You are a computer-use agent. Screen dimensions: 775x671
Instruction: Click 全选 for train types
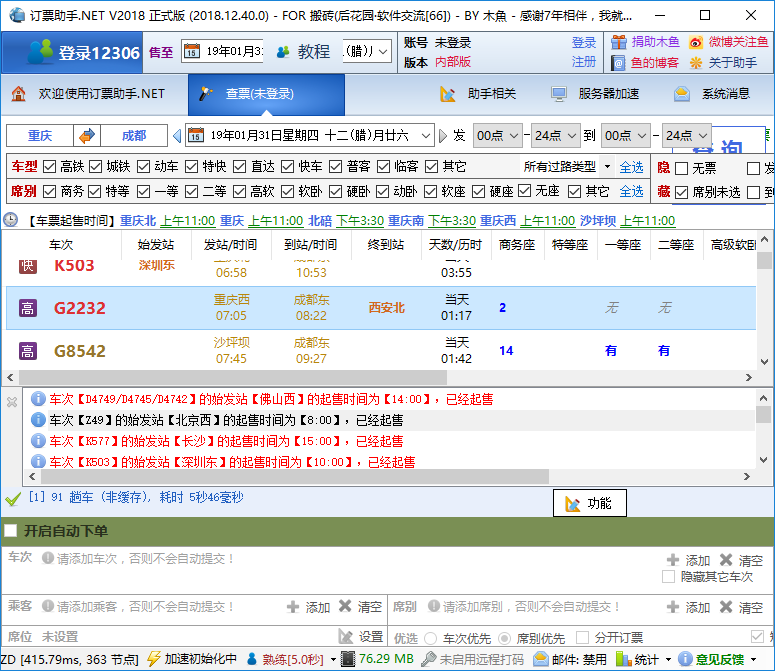pos(632,167)
